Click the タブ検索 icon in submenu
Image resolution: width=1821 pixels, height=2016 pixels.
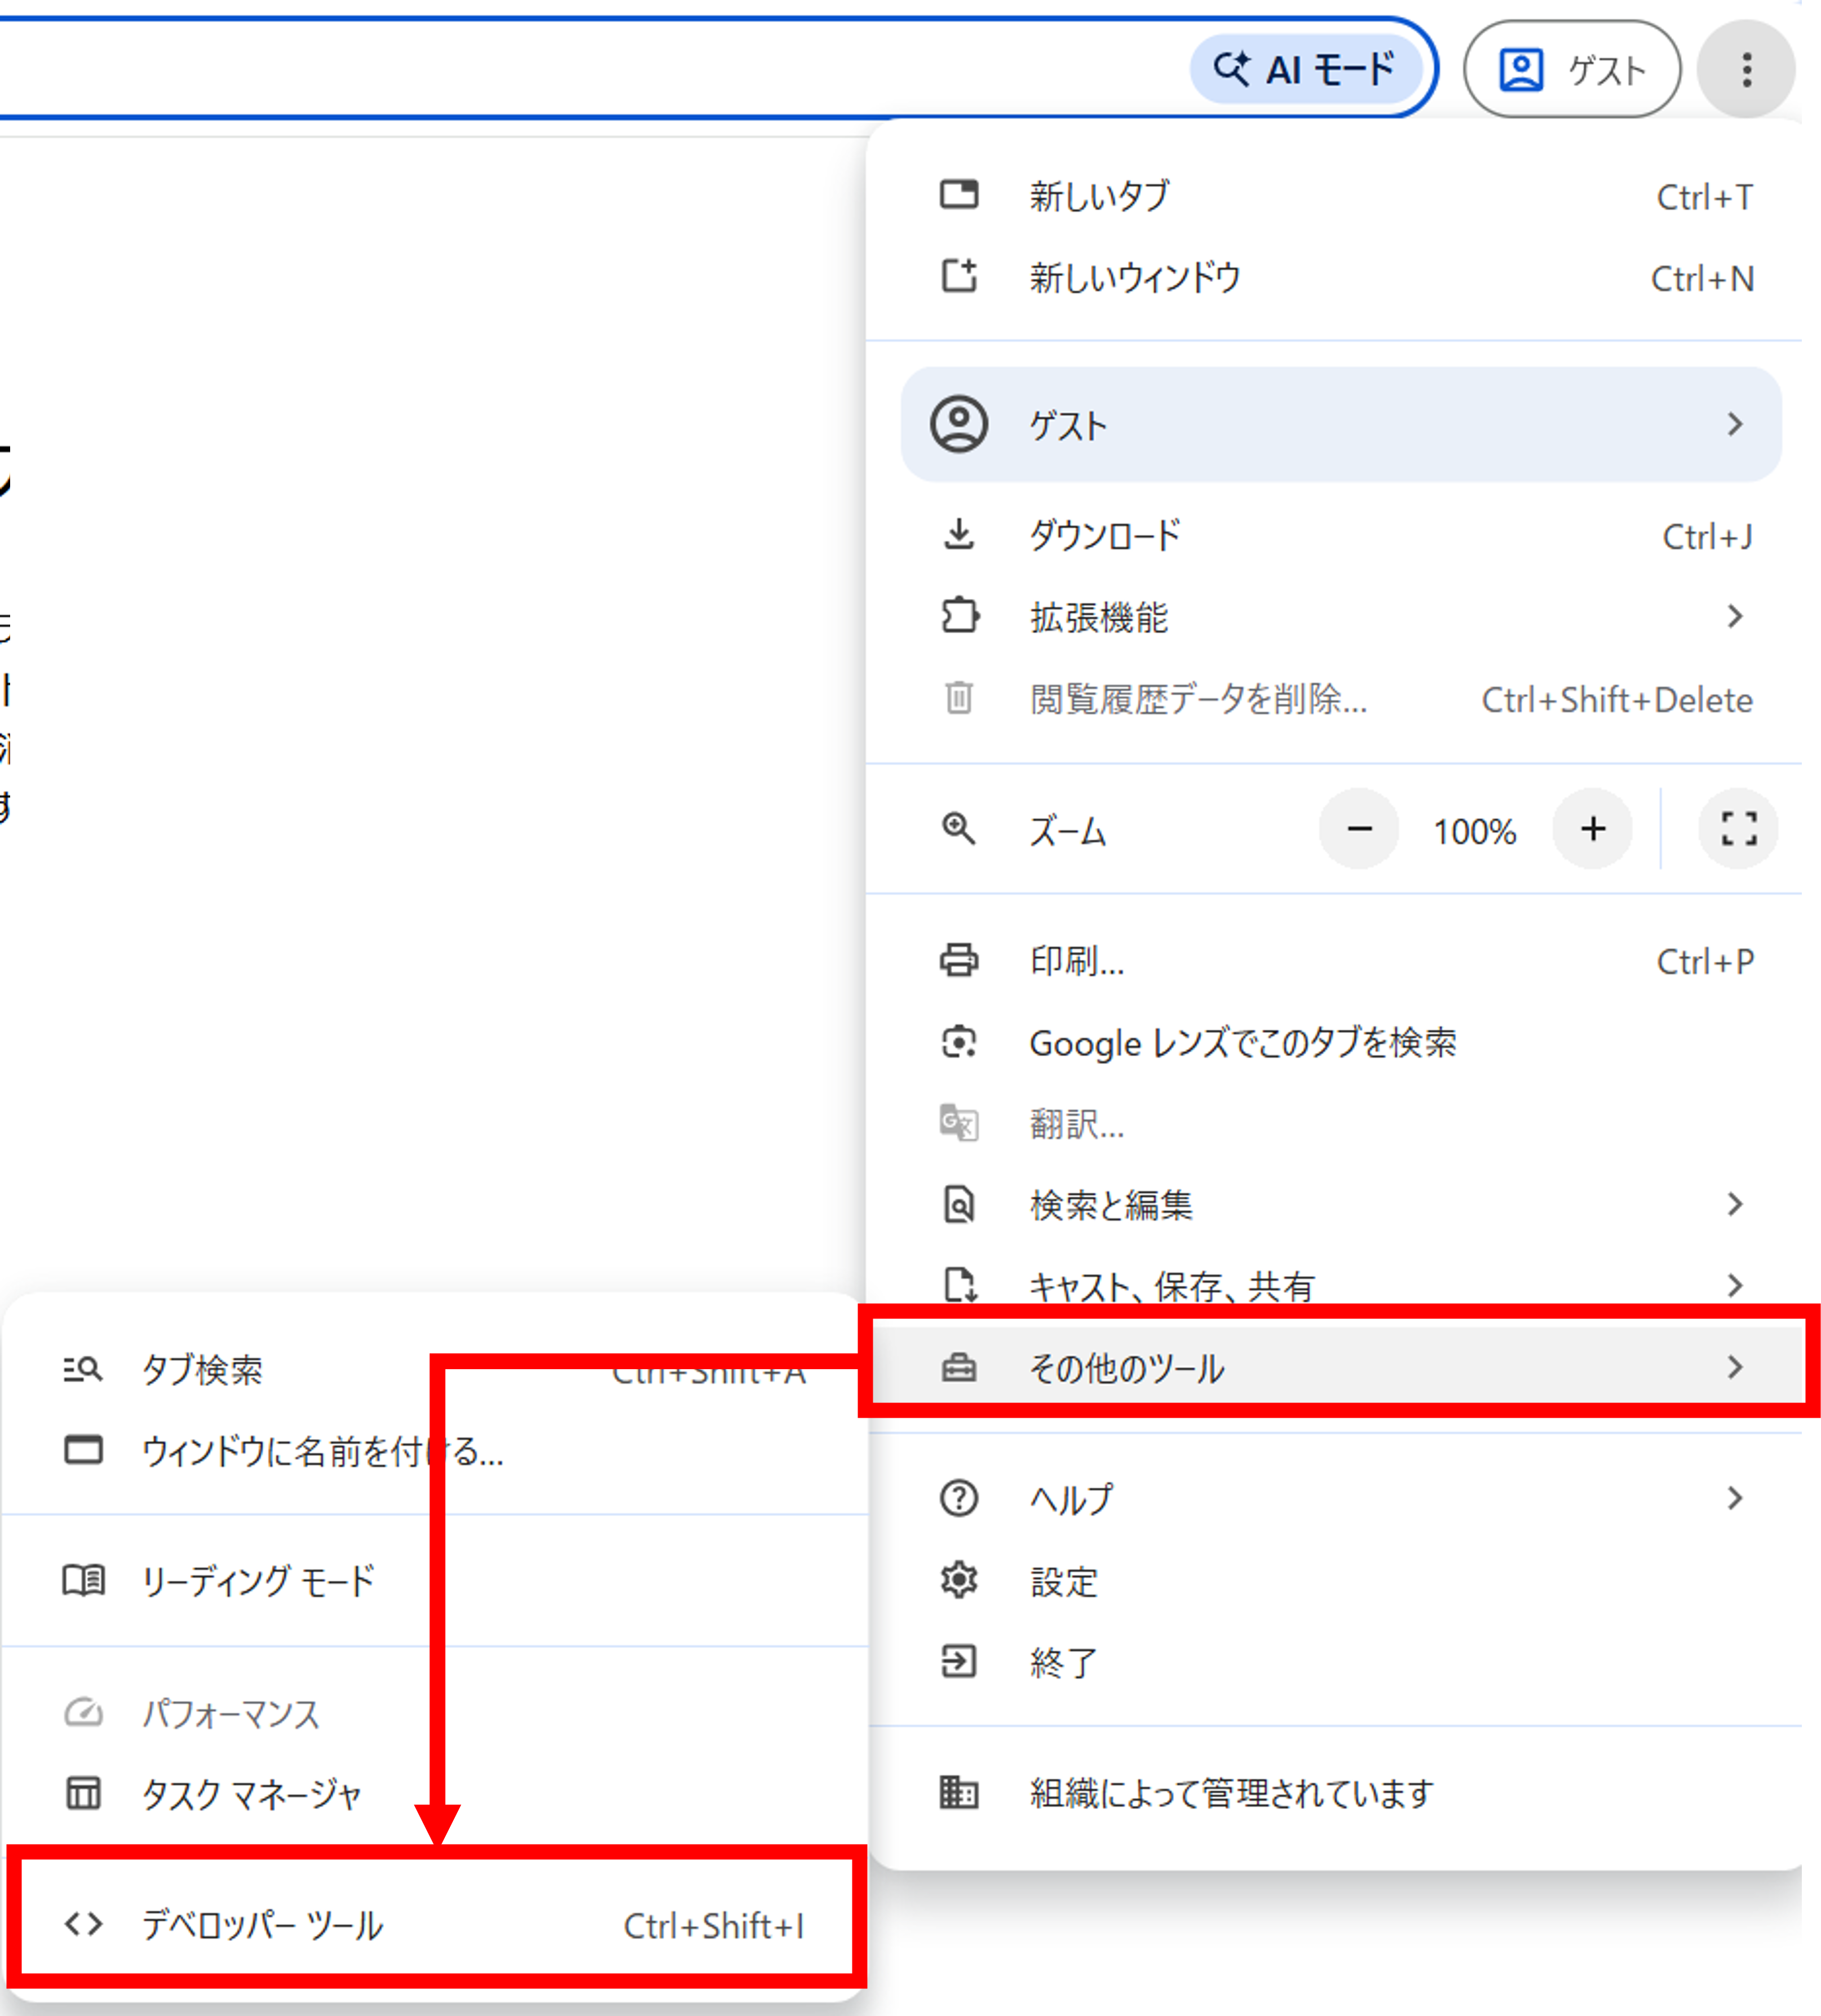point(83,1368)
